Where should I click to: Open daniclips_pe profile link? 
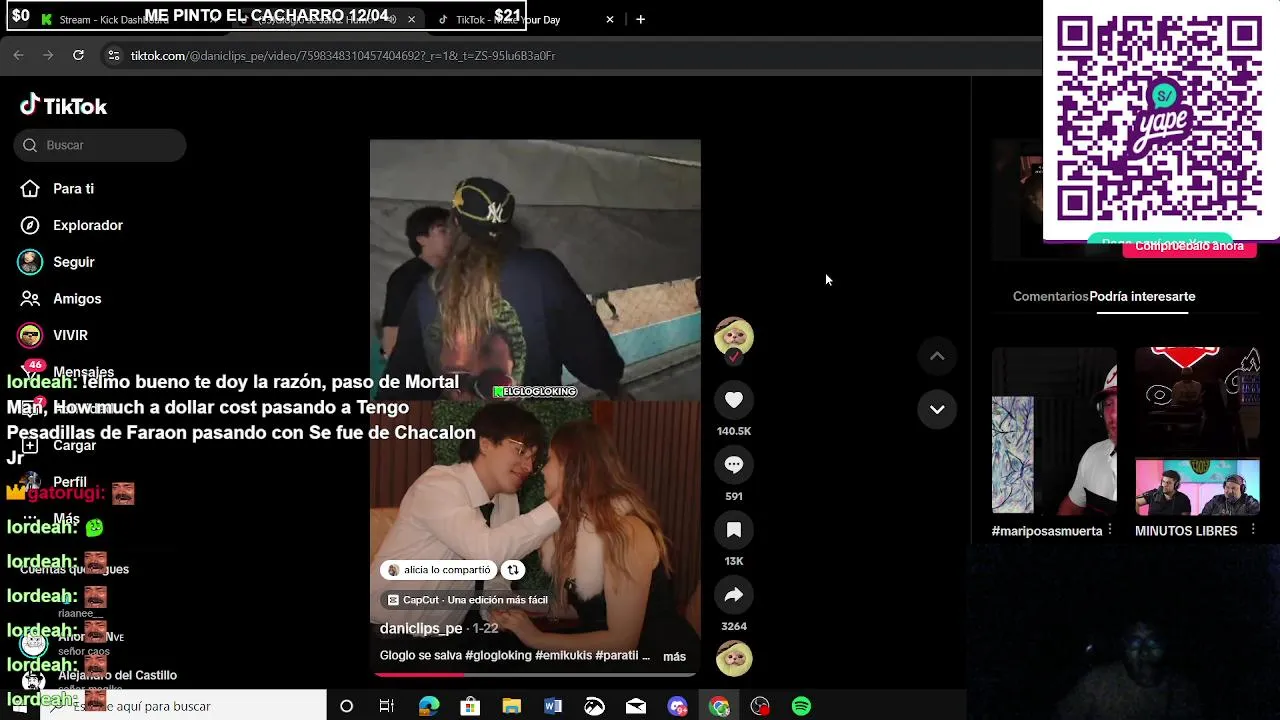click(421, 629)
